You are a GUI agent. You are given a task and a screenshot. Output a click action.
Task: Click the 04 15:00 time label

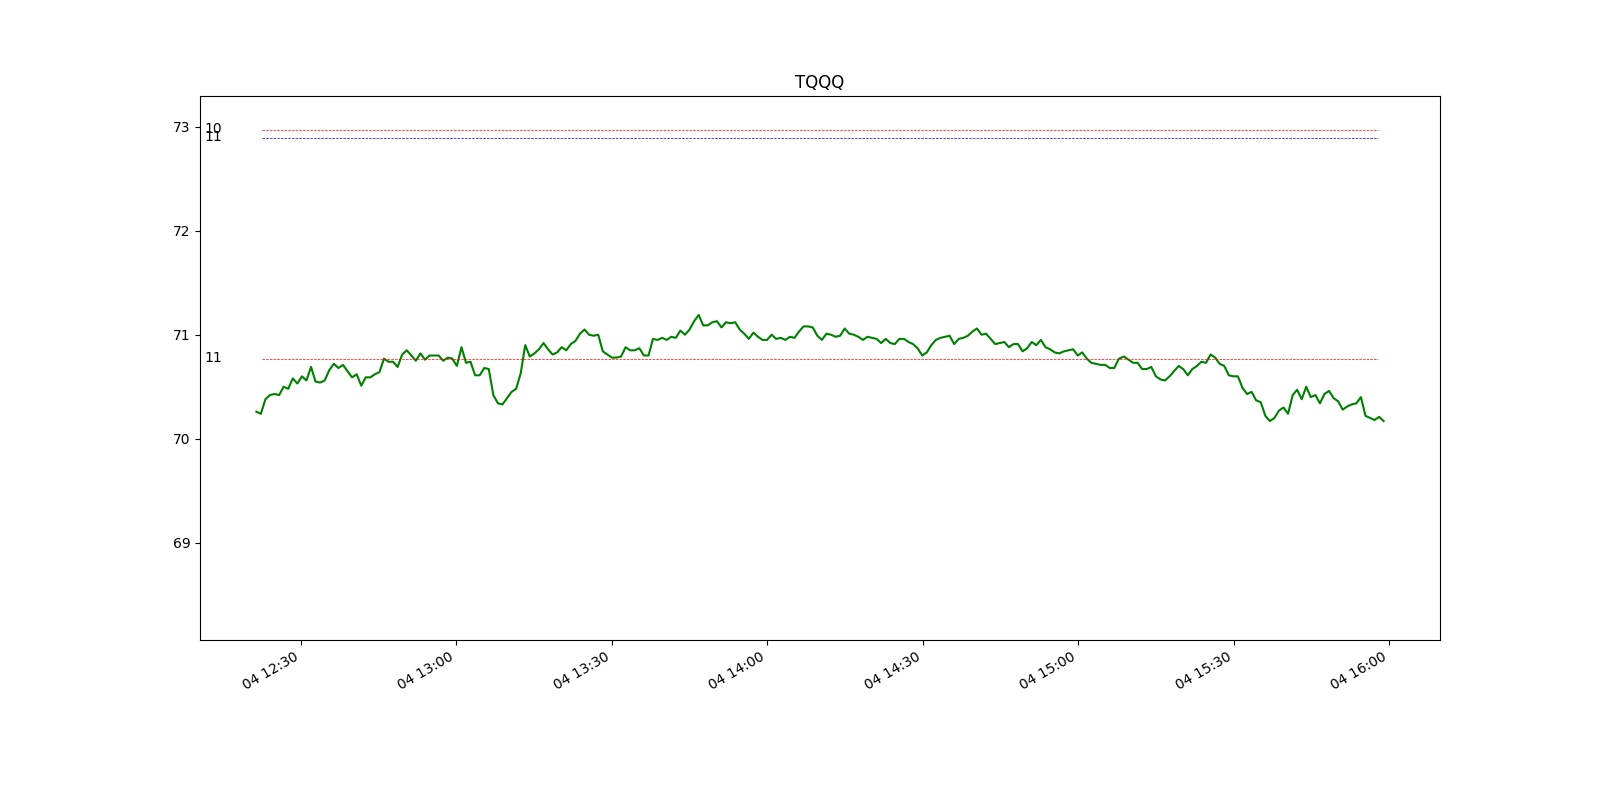click(1047, 670)
